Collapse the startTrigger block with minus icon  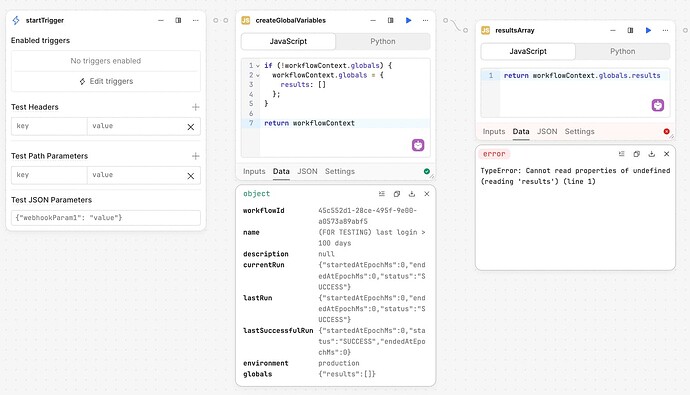click(161, 20)
